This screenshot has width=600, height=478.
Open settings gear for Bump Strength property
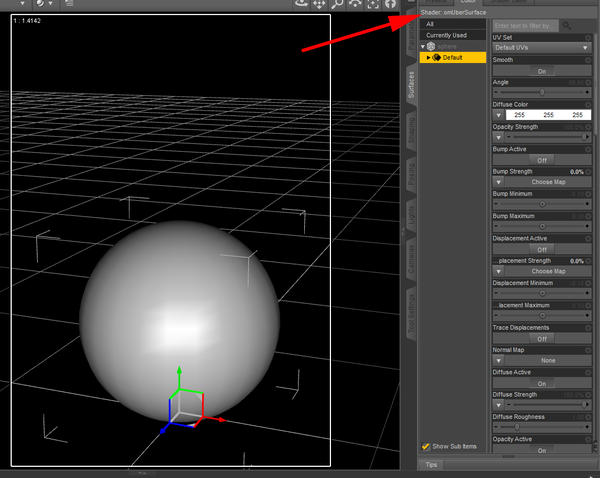click(588, 172)
